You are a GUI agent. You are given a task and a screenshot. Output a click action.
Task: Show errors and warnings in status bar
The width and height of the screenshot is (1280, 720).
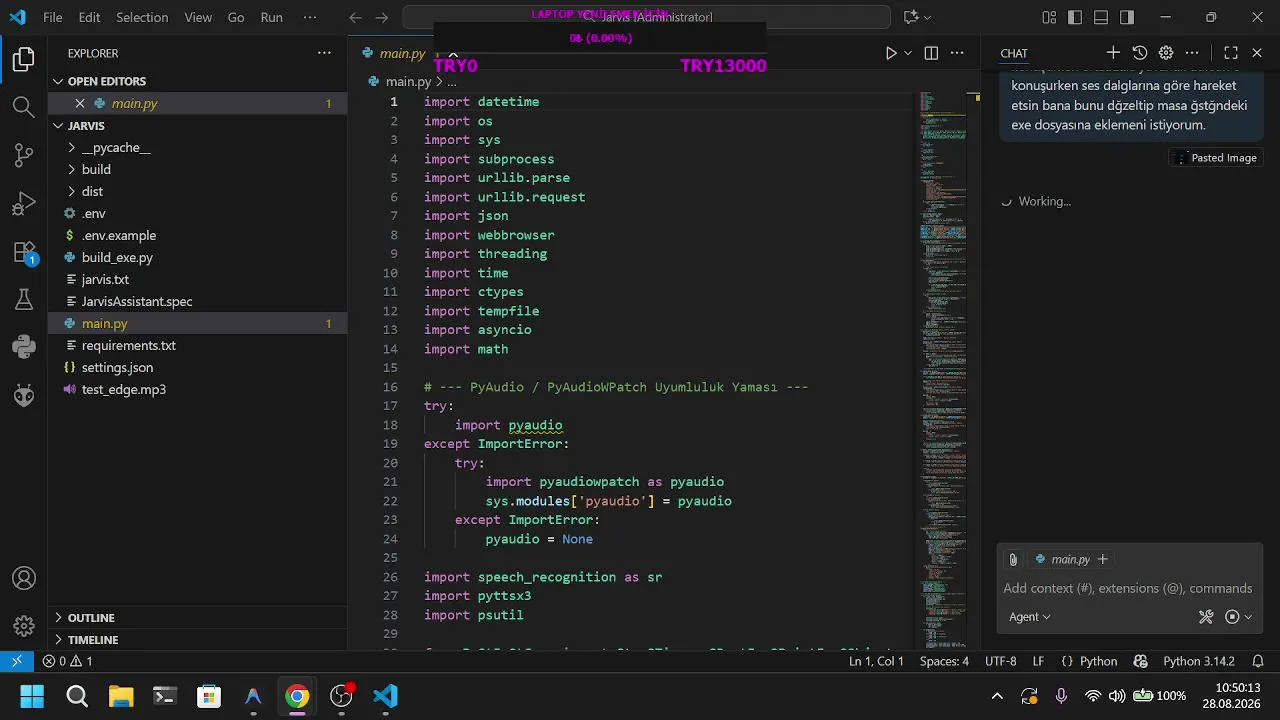pos(67,661)
